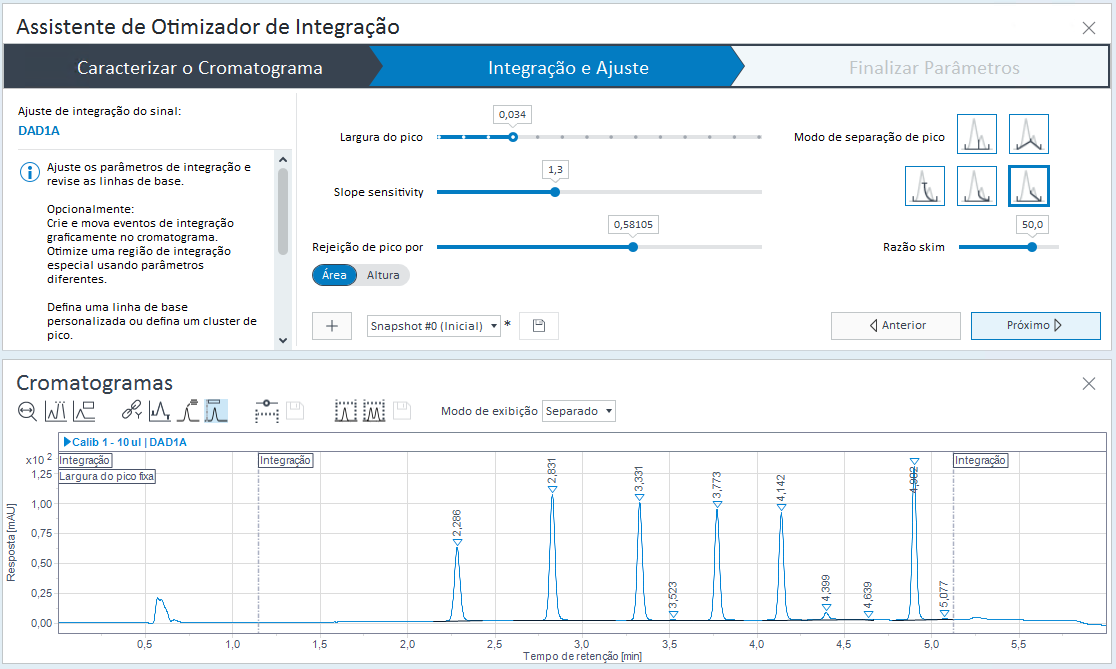Click the chromatogram legend display icon
Image resolution: width=1116 pixels, height=669 pixels.
point(84,411)
